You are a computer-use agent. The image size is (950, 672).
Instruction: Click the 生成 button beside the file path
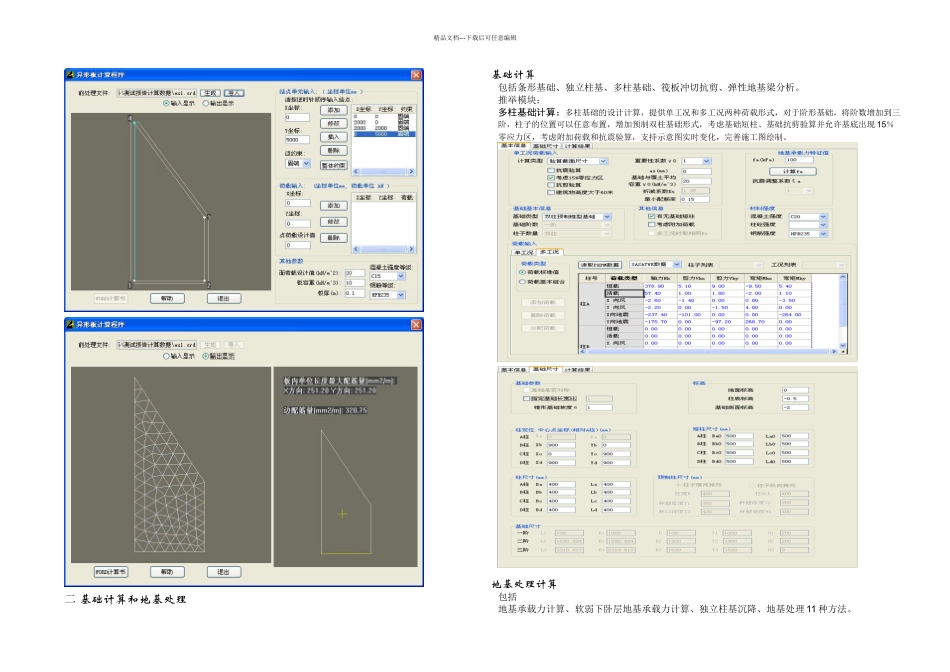click(x=210, y=92)
